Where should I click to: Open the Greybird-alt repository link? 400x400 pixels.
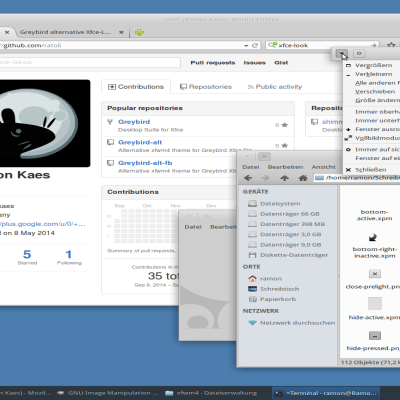140,142
